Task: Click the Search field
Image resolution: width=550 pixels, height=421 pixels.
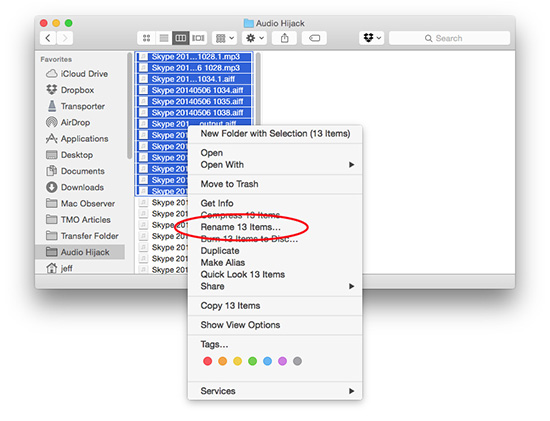Action: (x=449, y=38)
